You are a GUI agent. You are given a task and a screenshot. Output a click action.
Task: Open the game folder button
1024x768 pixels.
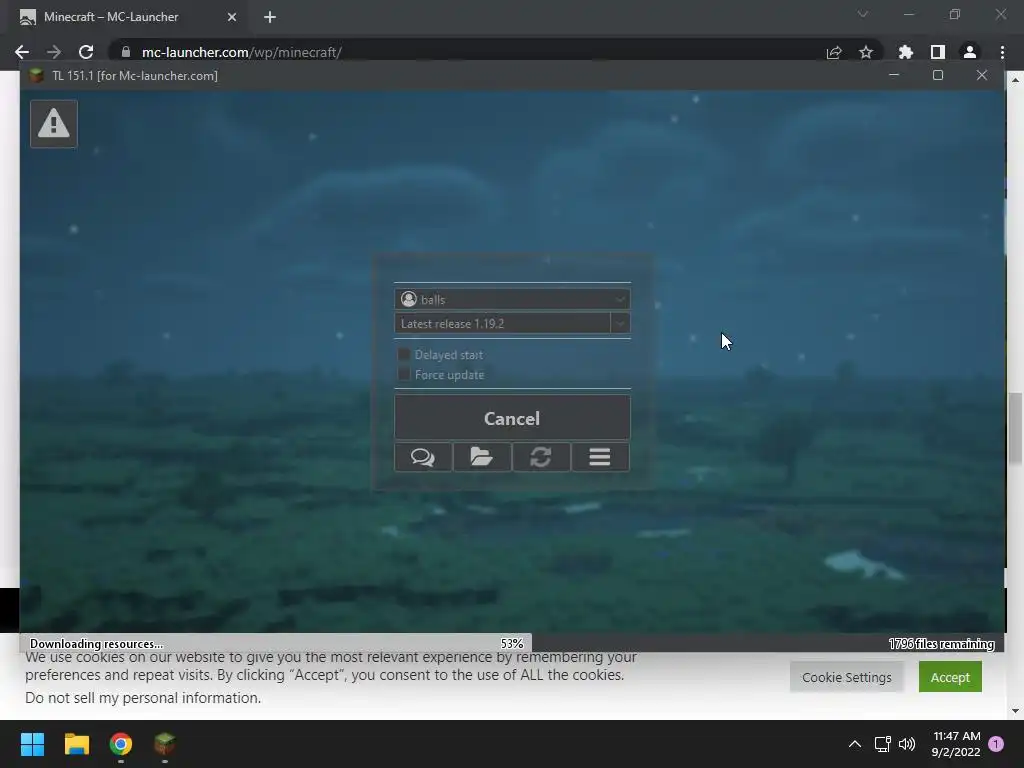(482, 457)
